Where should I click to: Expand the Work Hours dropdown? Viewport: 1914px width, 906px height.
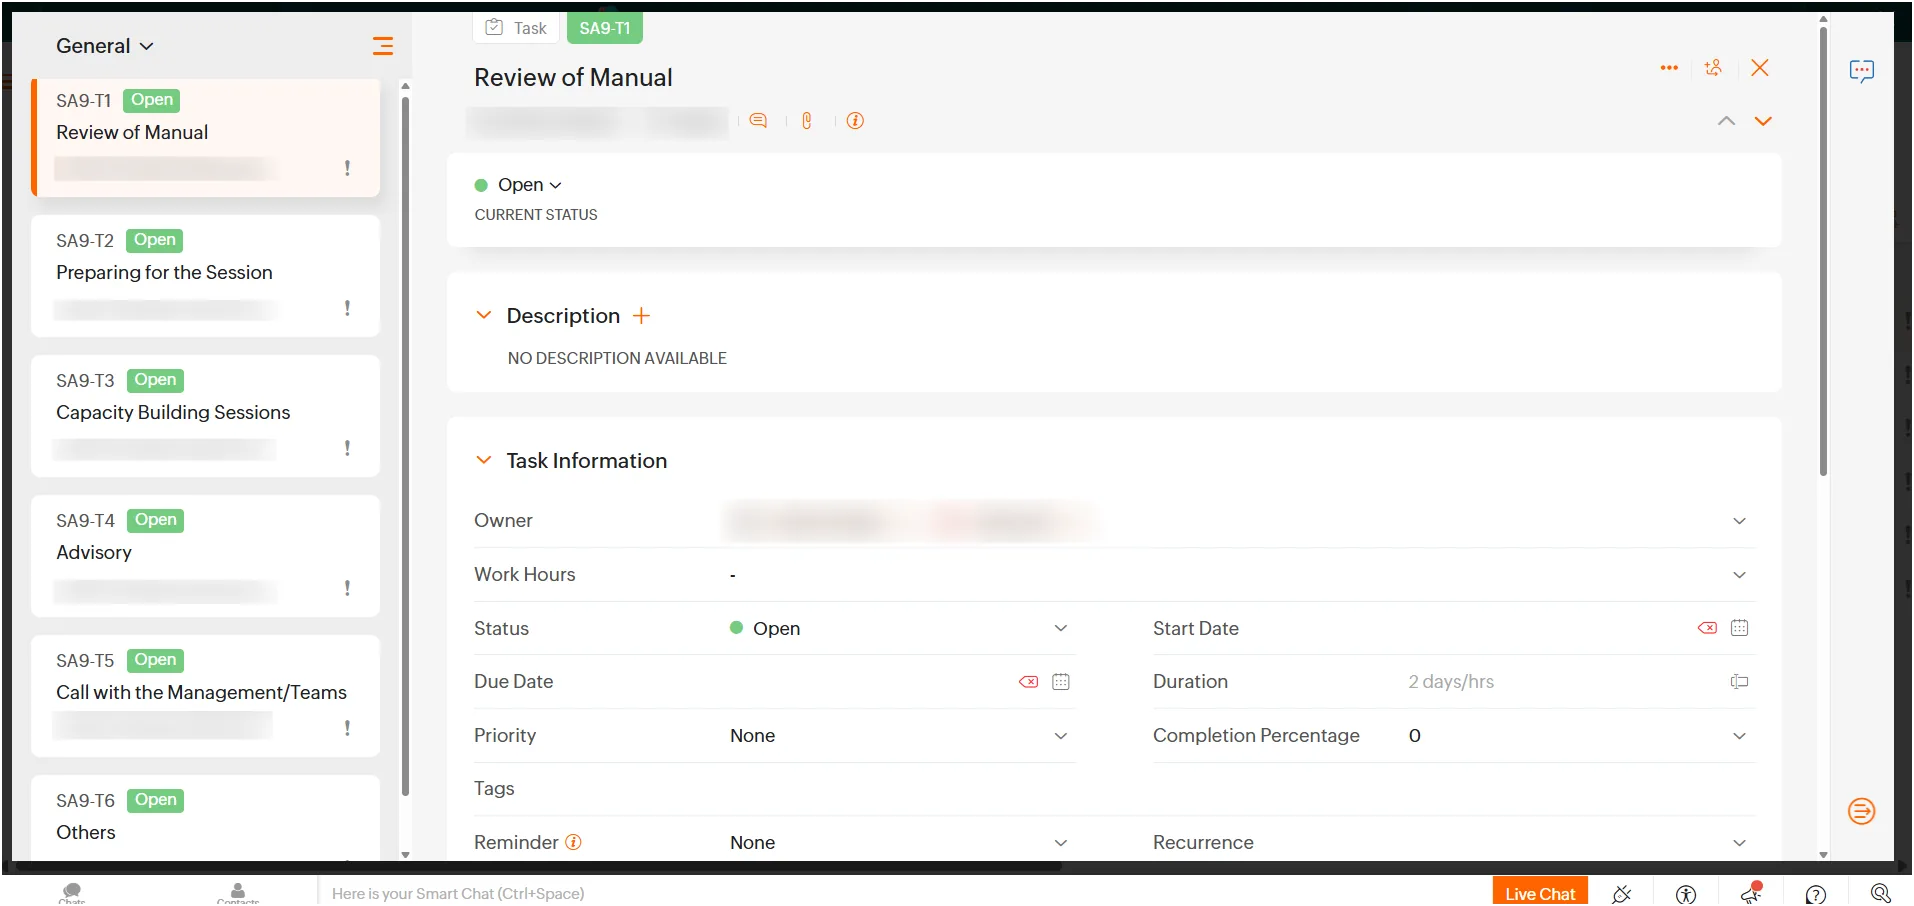pos(1740,575)
